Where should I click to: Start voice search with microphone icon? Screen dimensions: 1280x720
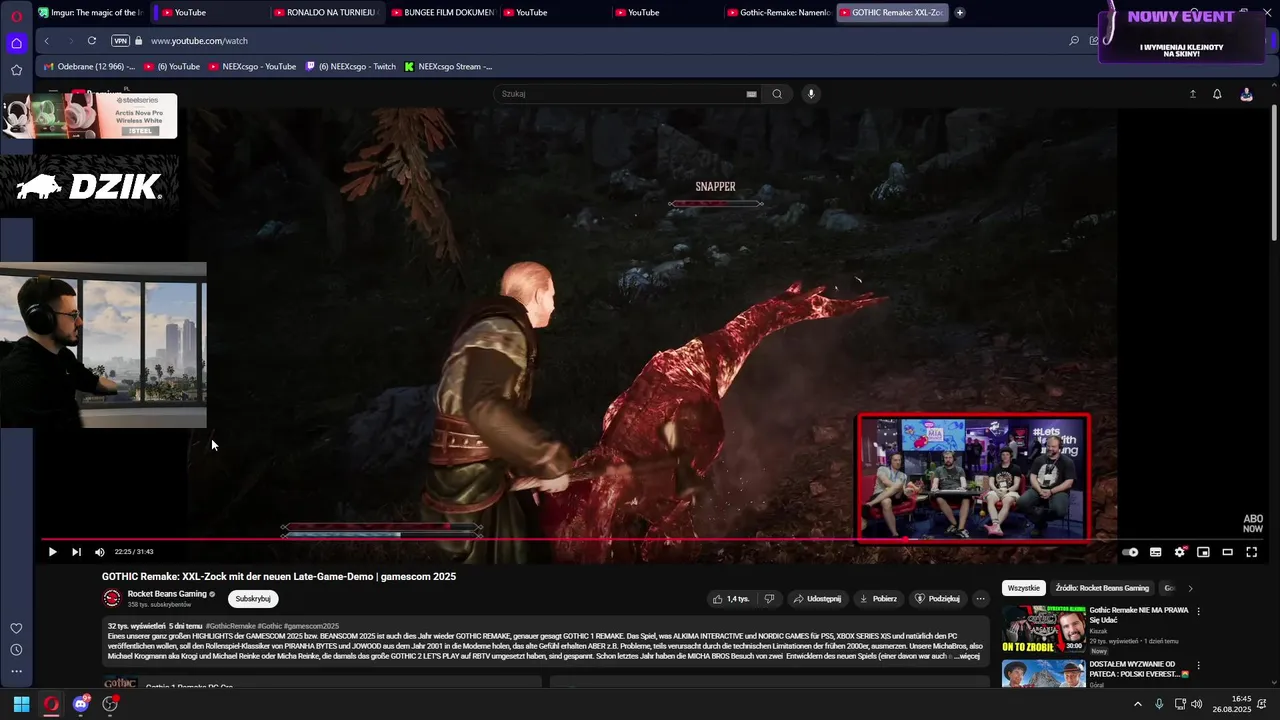coord(811,94)
